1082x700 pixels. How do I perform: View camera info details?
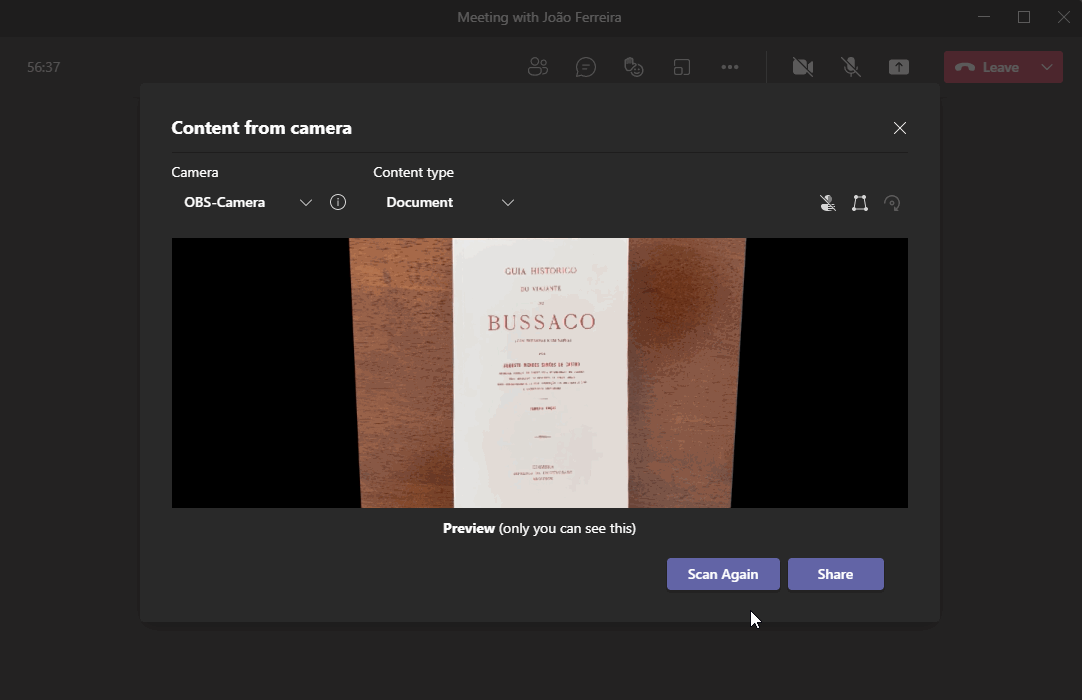tap(338, 202)
